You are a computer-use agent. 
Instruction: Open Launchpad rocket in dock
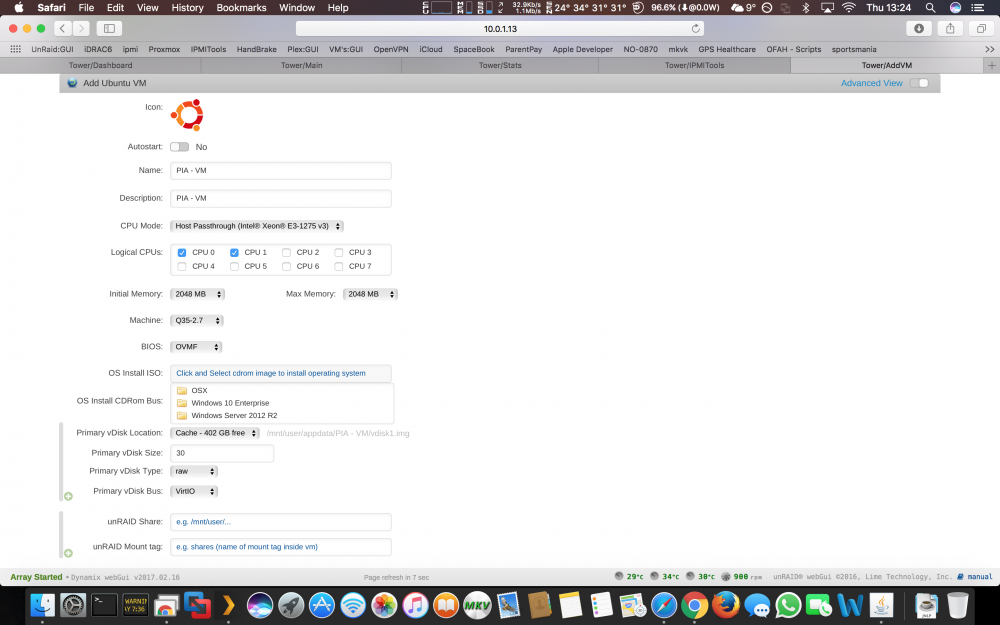[291, 605]
